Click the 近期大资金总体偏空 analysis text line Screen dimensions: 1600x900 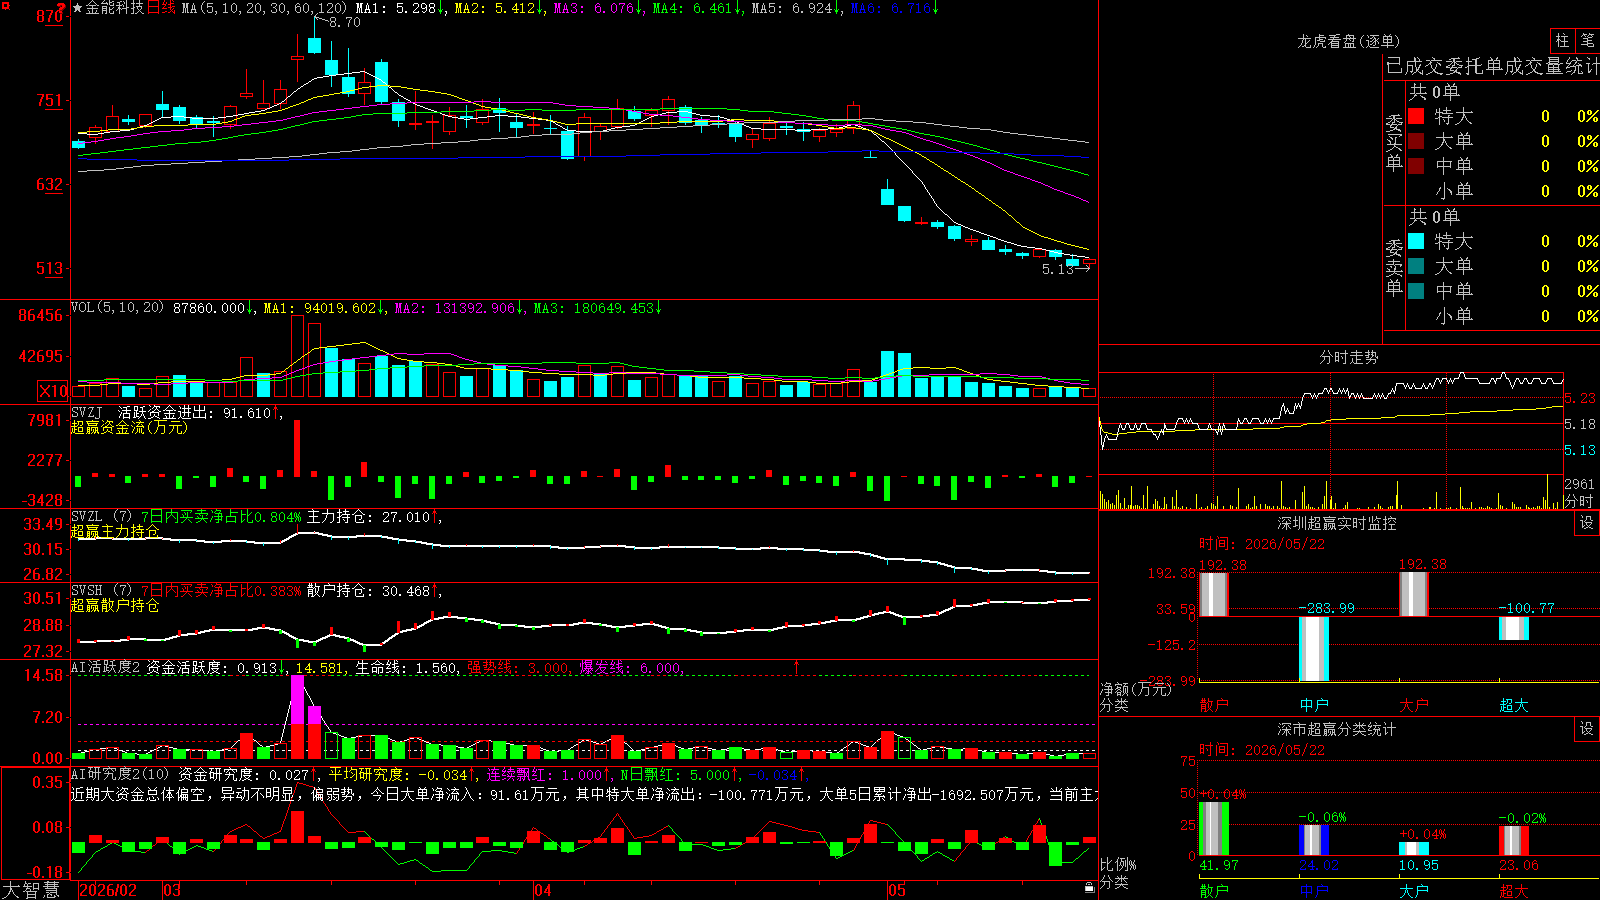click(584, 794)
